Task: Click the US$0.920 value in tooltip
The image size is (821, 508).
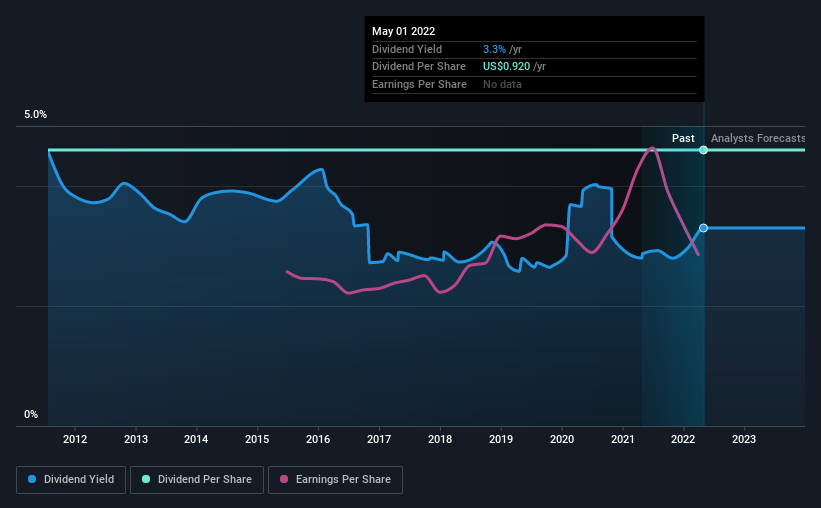Action: point(506,67)
